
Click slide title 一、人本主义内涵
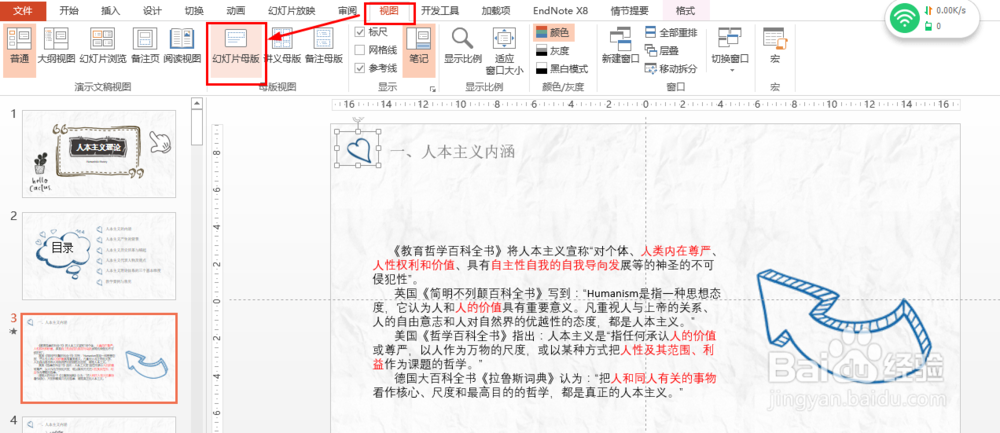click(x=453, y=152)
